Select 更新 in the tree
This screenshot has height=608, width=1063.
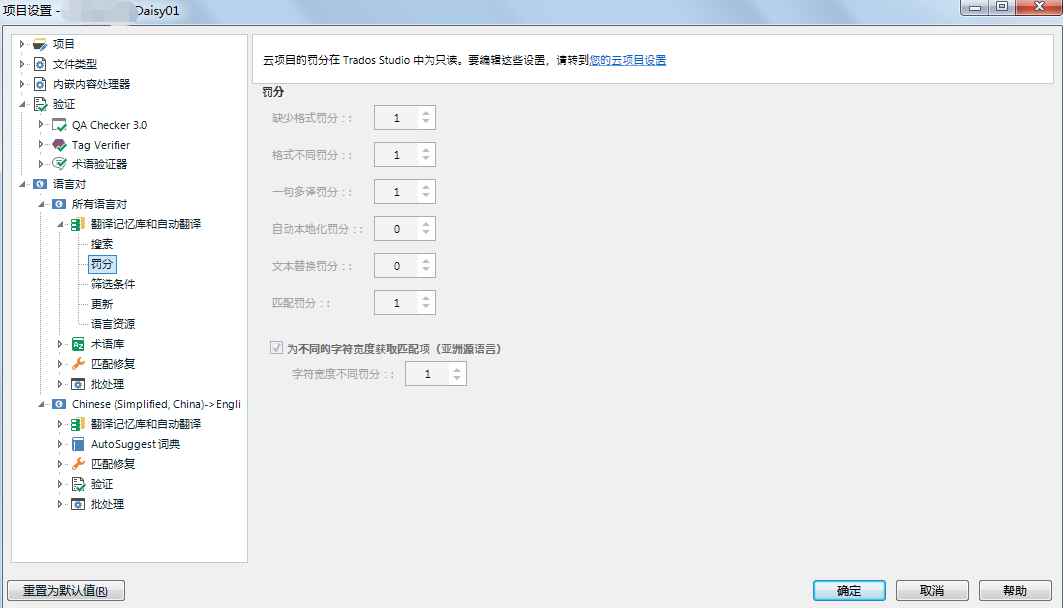[x=102, y=304]
